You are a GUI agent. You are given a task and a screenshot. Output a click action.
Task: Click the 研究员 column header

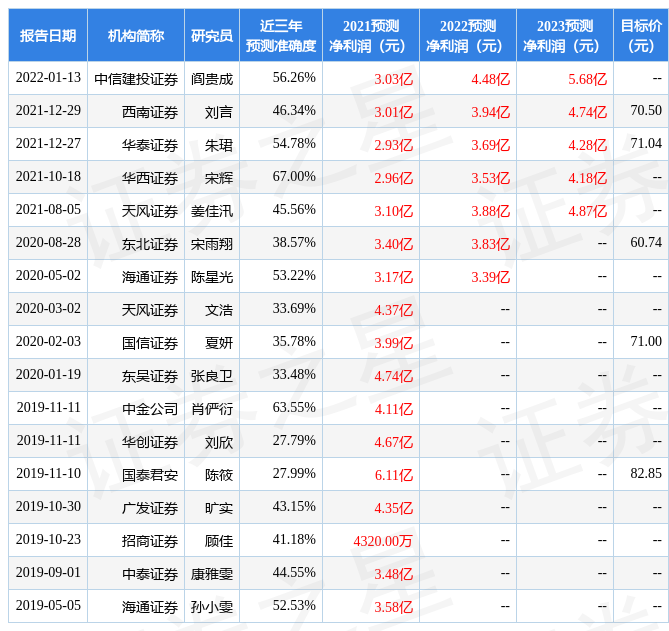(x=212, y=35)
